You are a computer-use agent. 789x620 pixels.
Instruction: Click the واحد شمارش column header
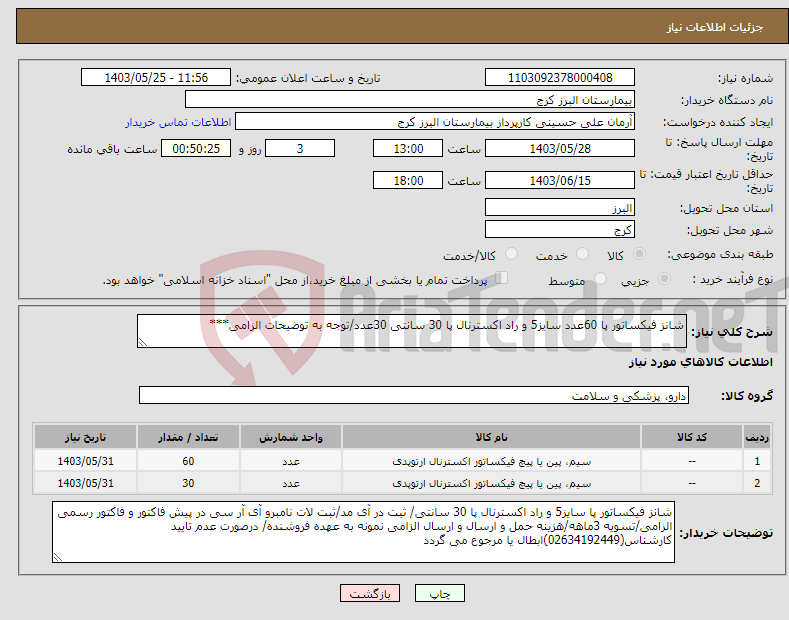tap(291, 437)
